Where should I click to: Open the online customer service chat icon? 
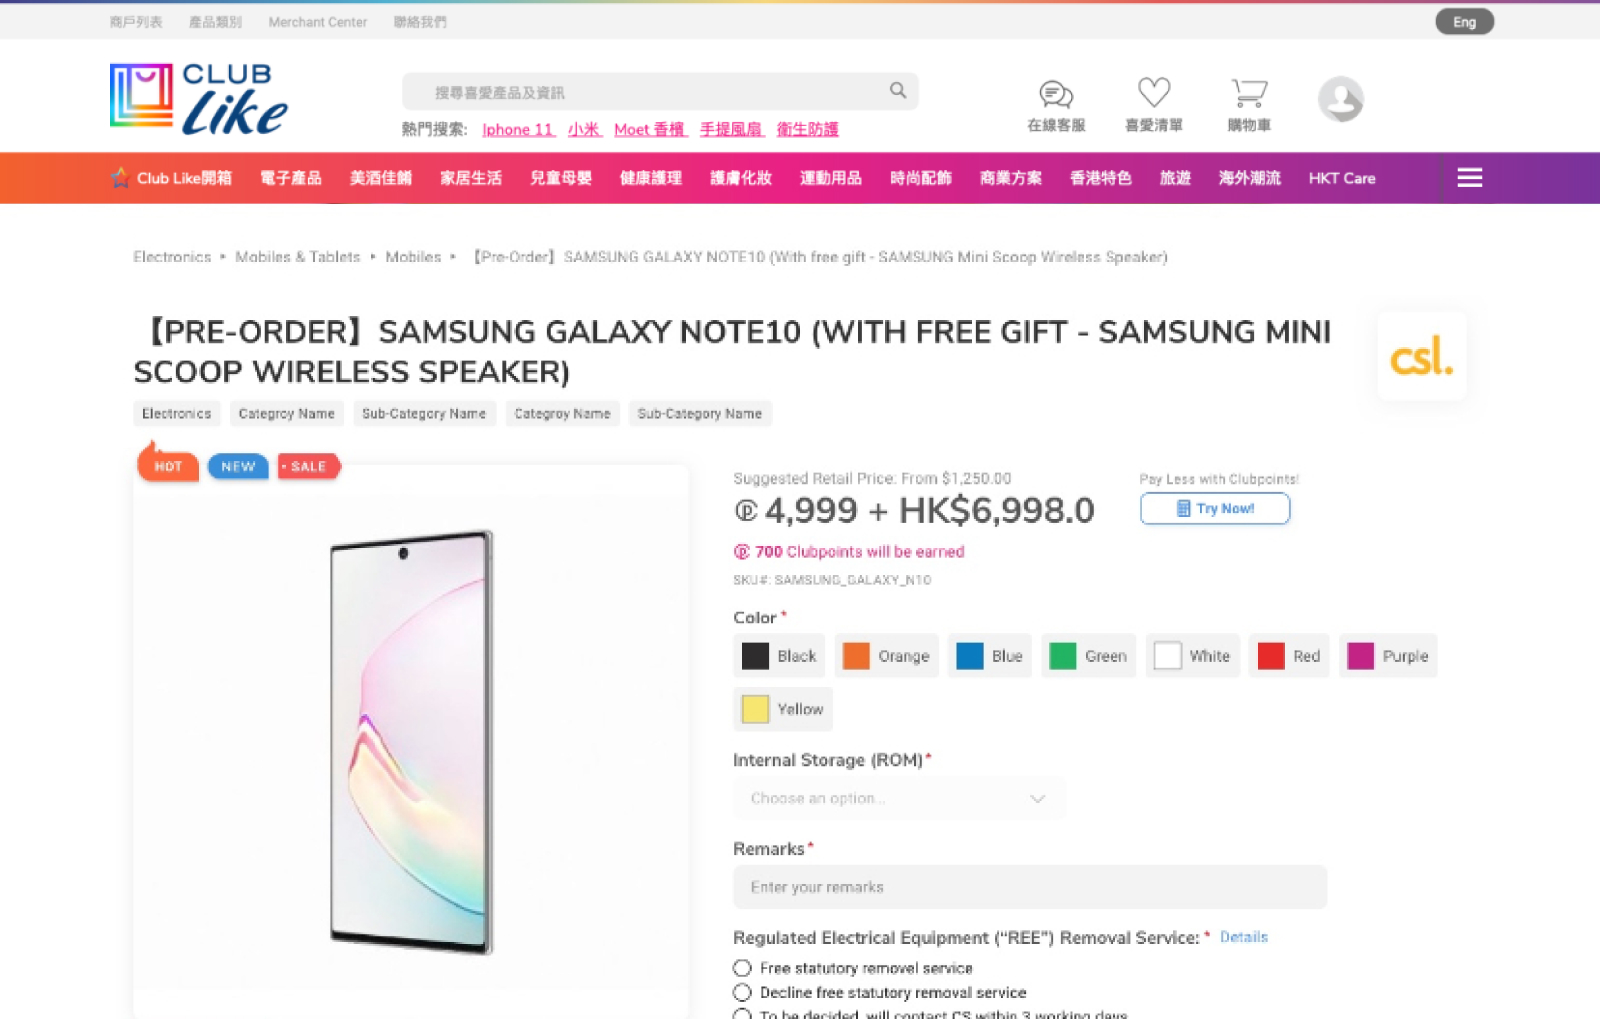coord(1056,94)
